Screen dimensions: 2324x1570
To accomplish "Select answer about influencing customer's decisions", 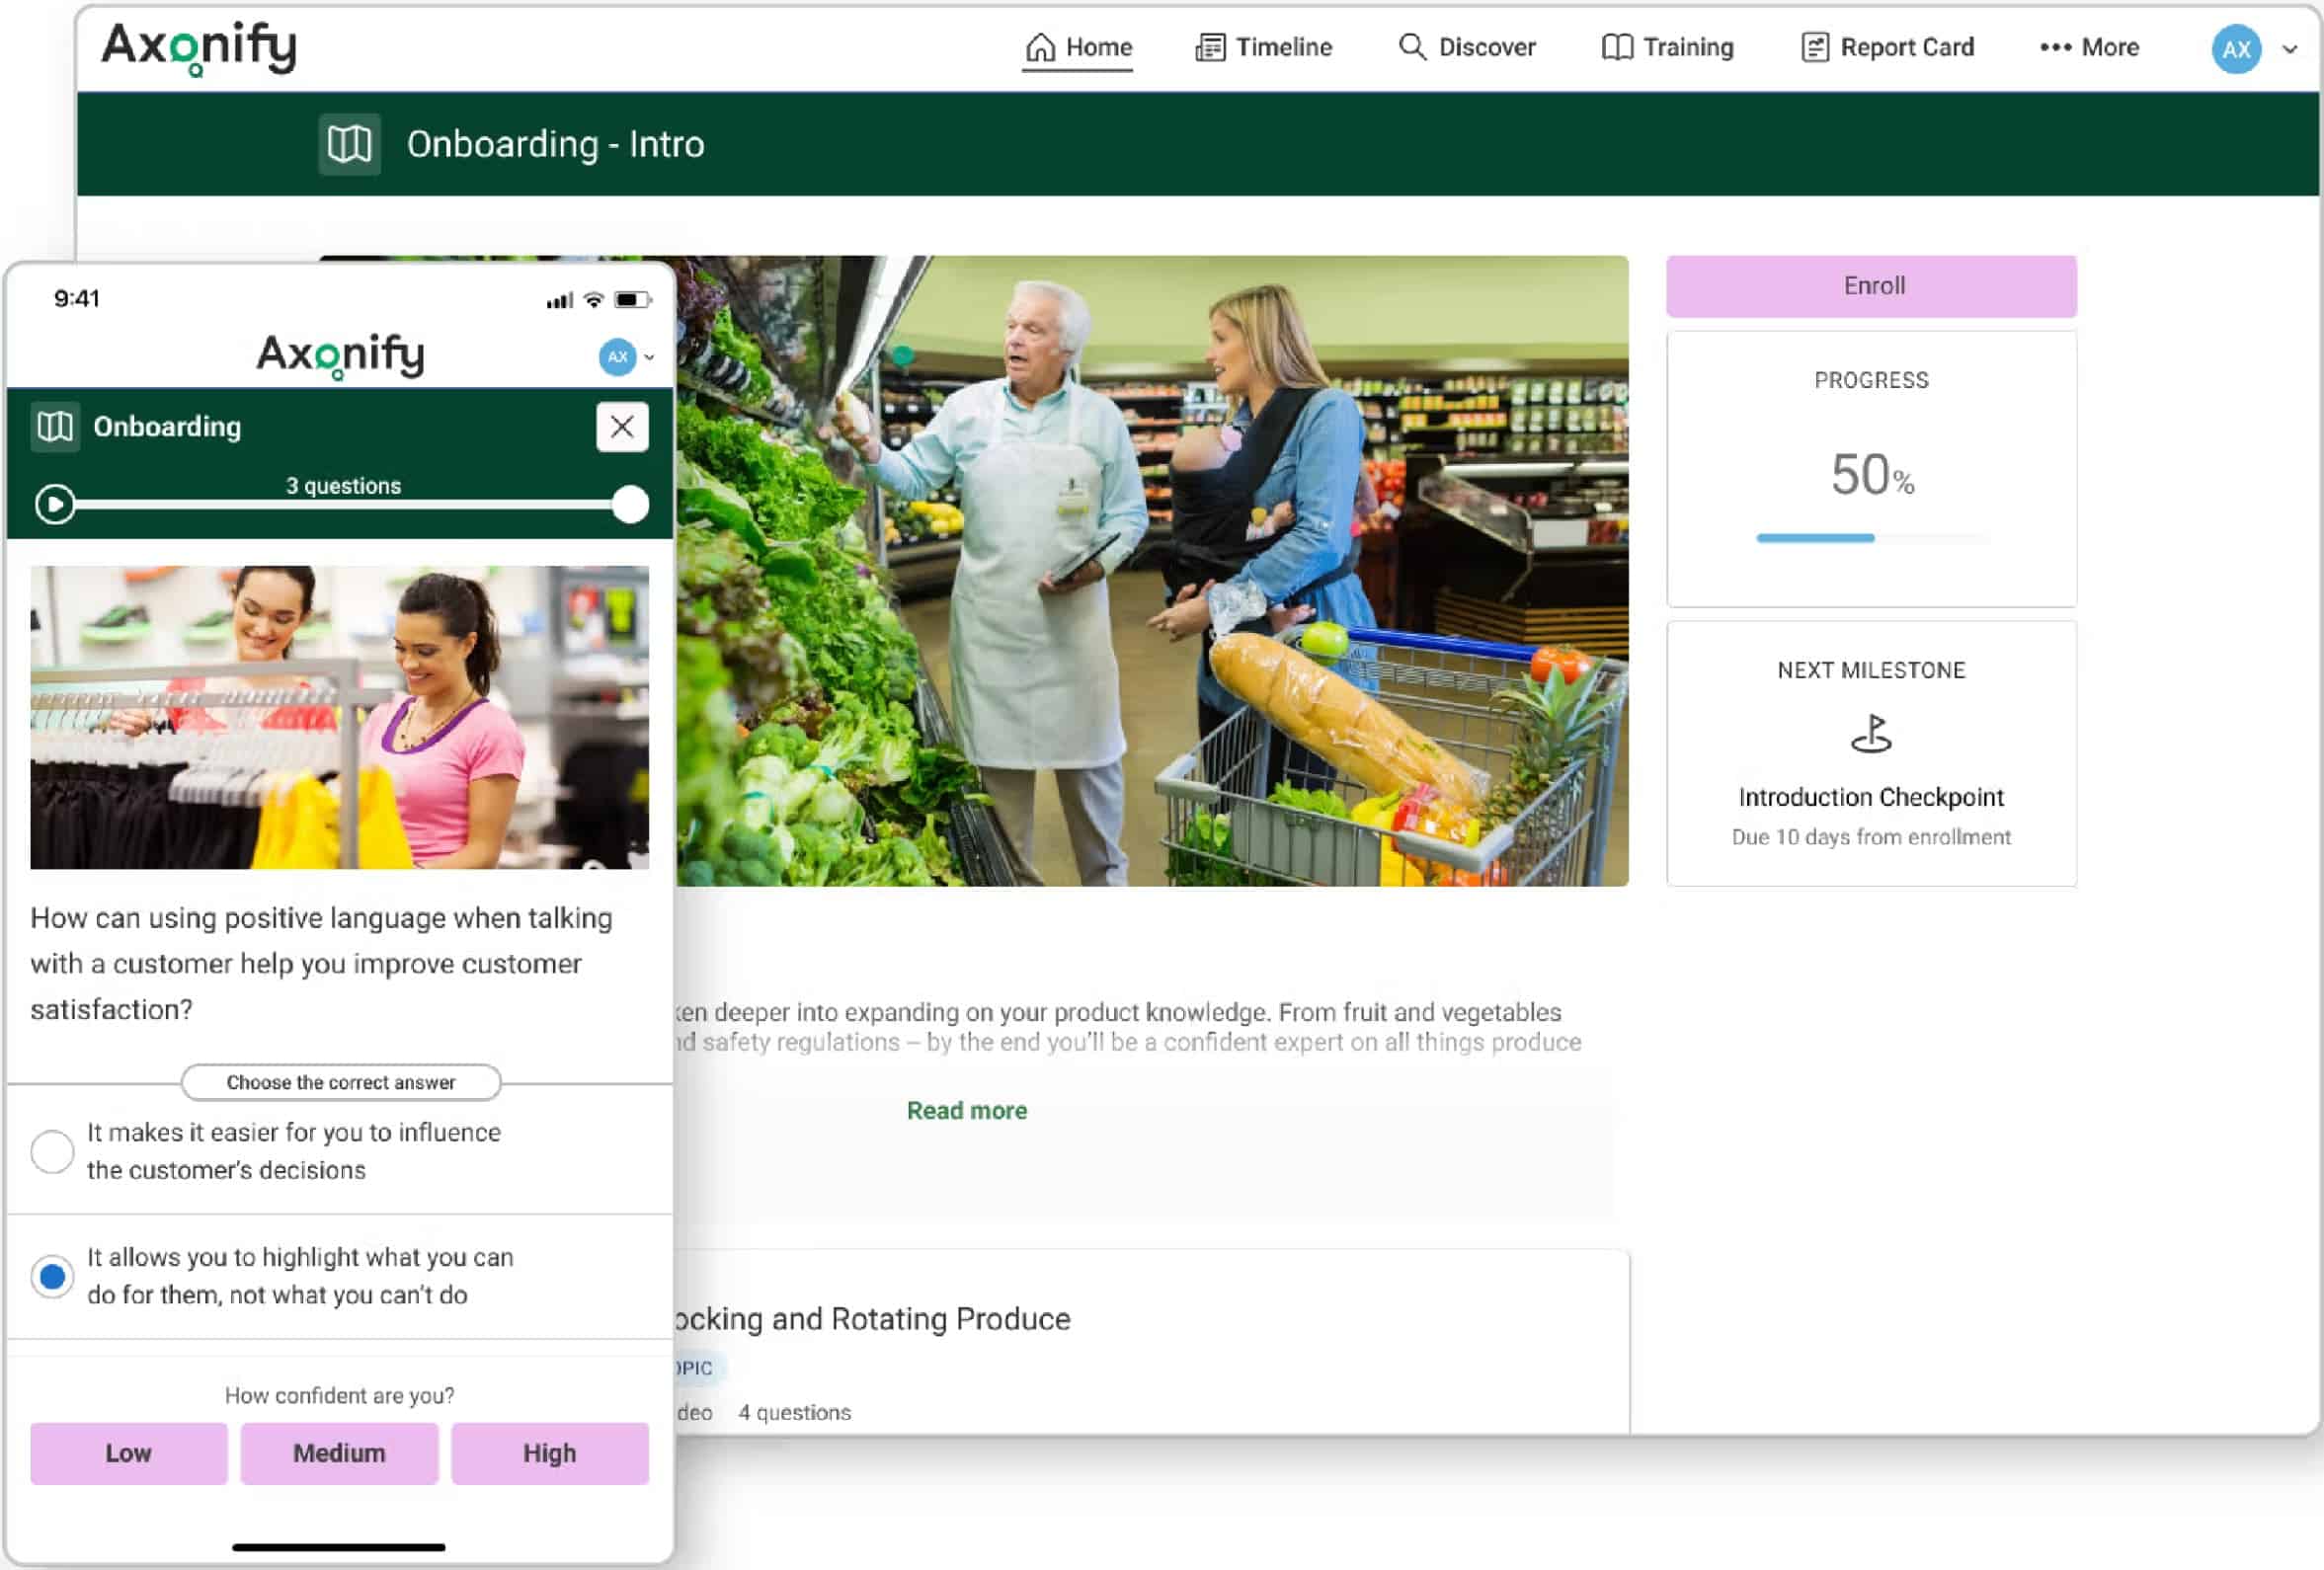I will coord(52,1152).
